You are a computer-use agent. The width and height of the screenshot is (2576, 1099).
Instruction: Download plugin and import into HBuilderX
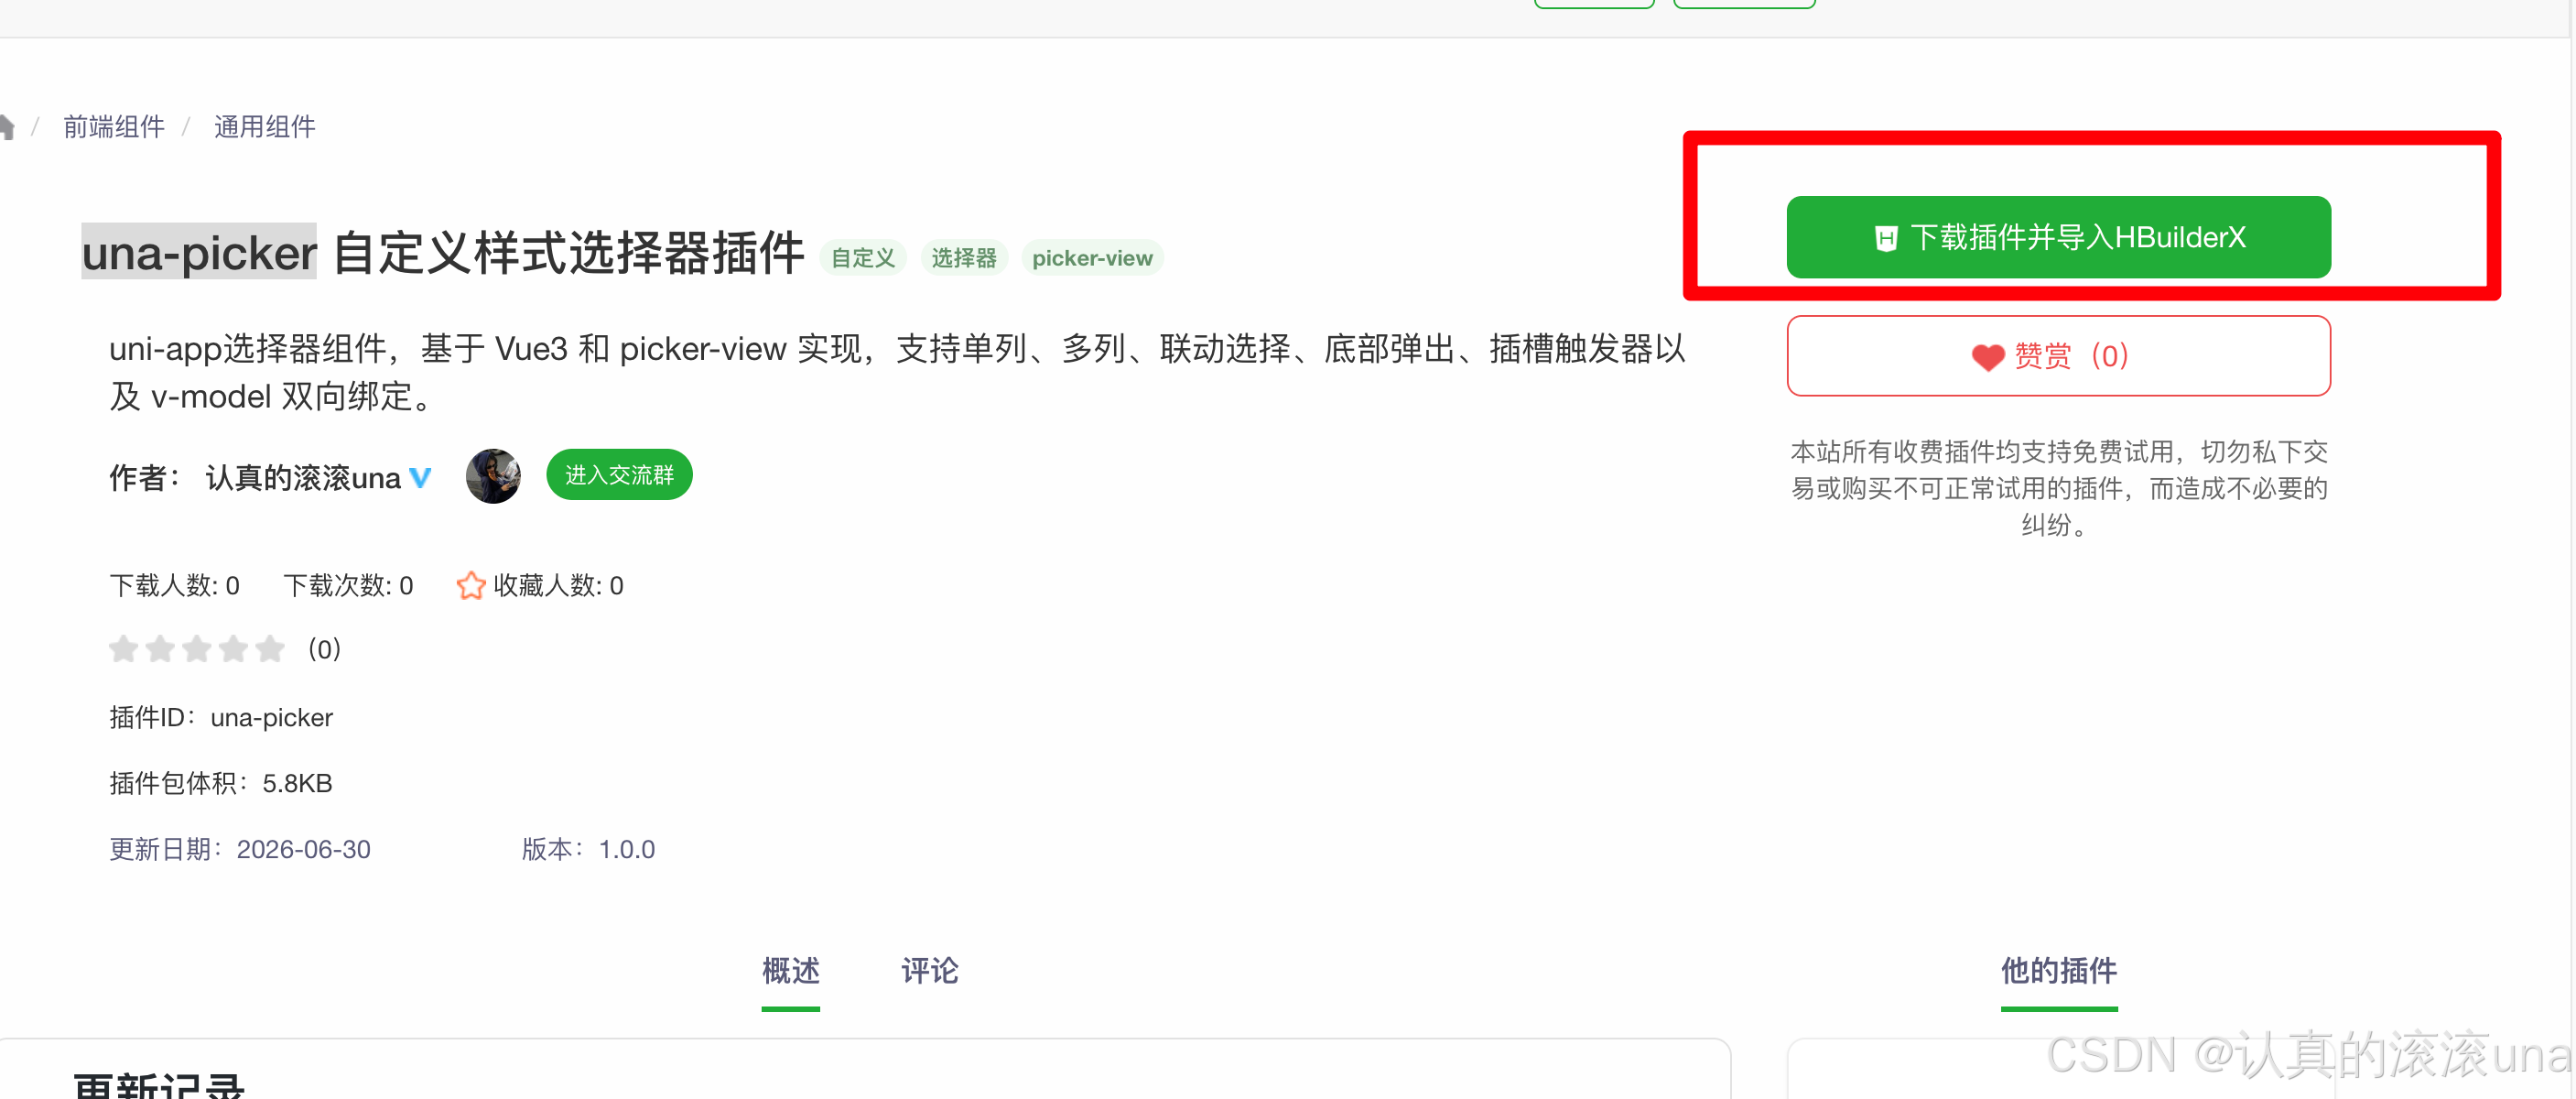2058,237
